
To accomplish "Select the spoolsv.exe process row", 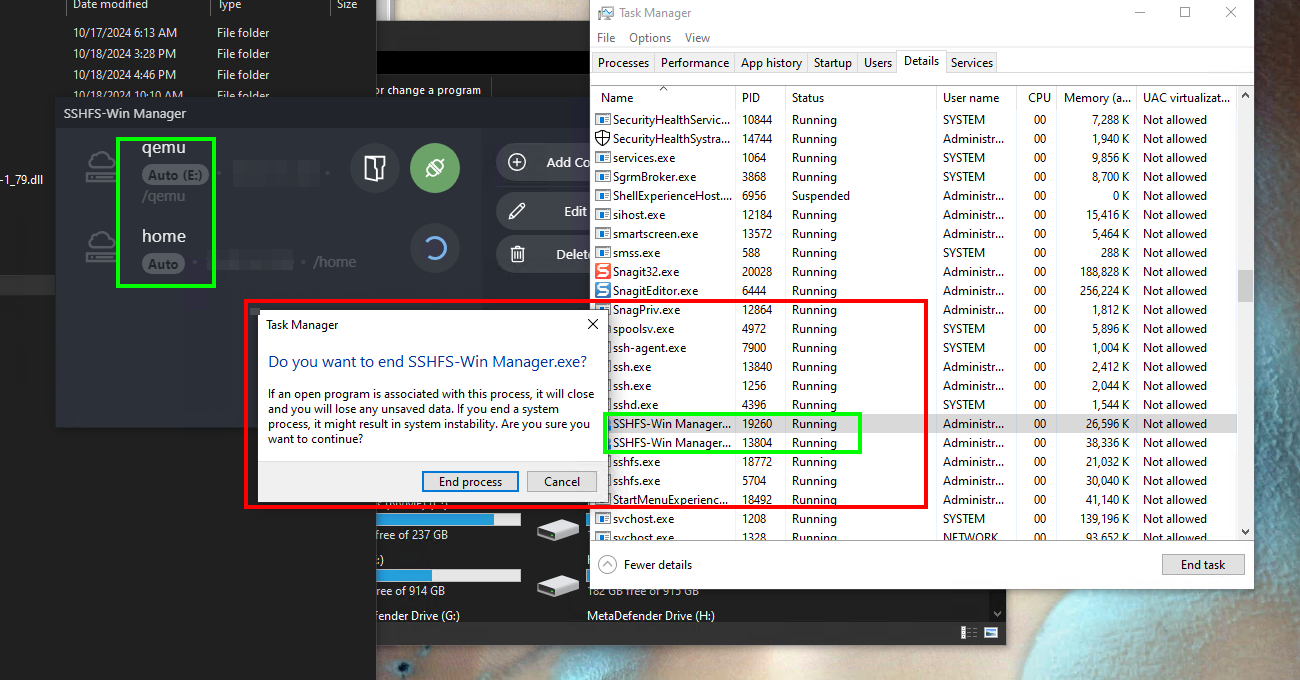I will [915, 328].
